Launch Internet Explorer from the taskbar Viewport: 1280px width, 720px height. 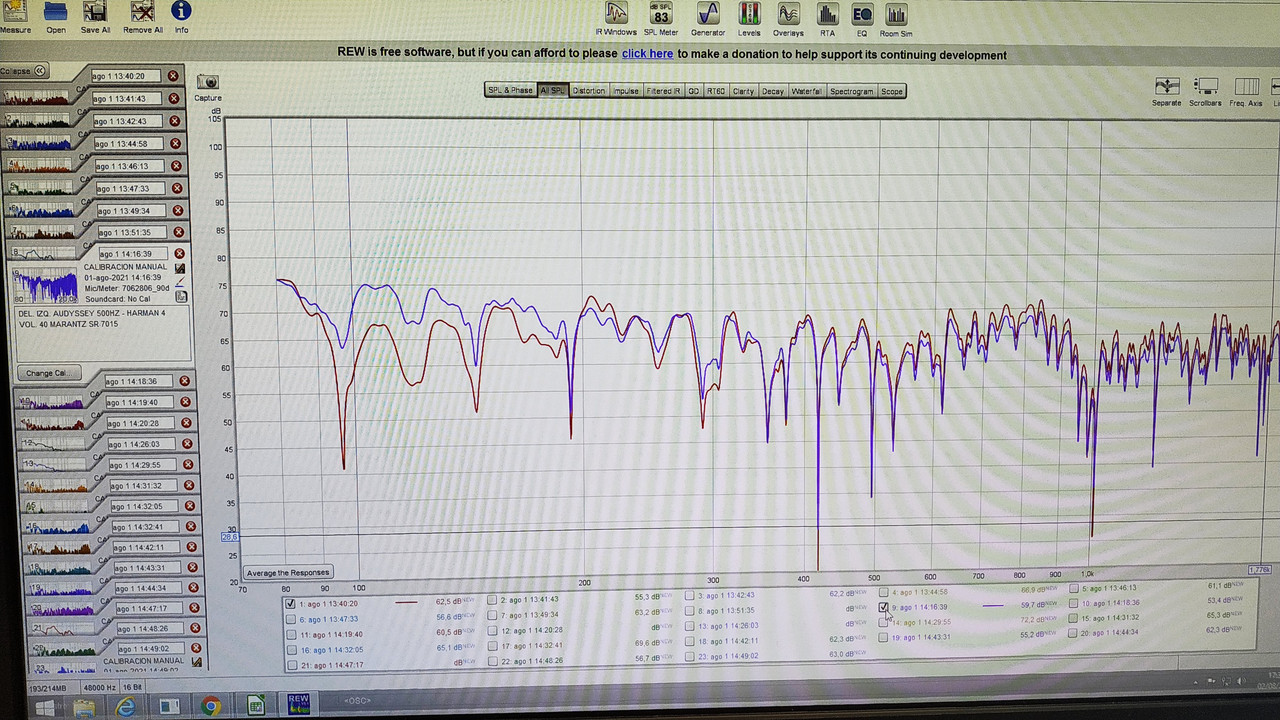click(x=126, y=707)
